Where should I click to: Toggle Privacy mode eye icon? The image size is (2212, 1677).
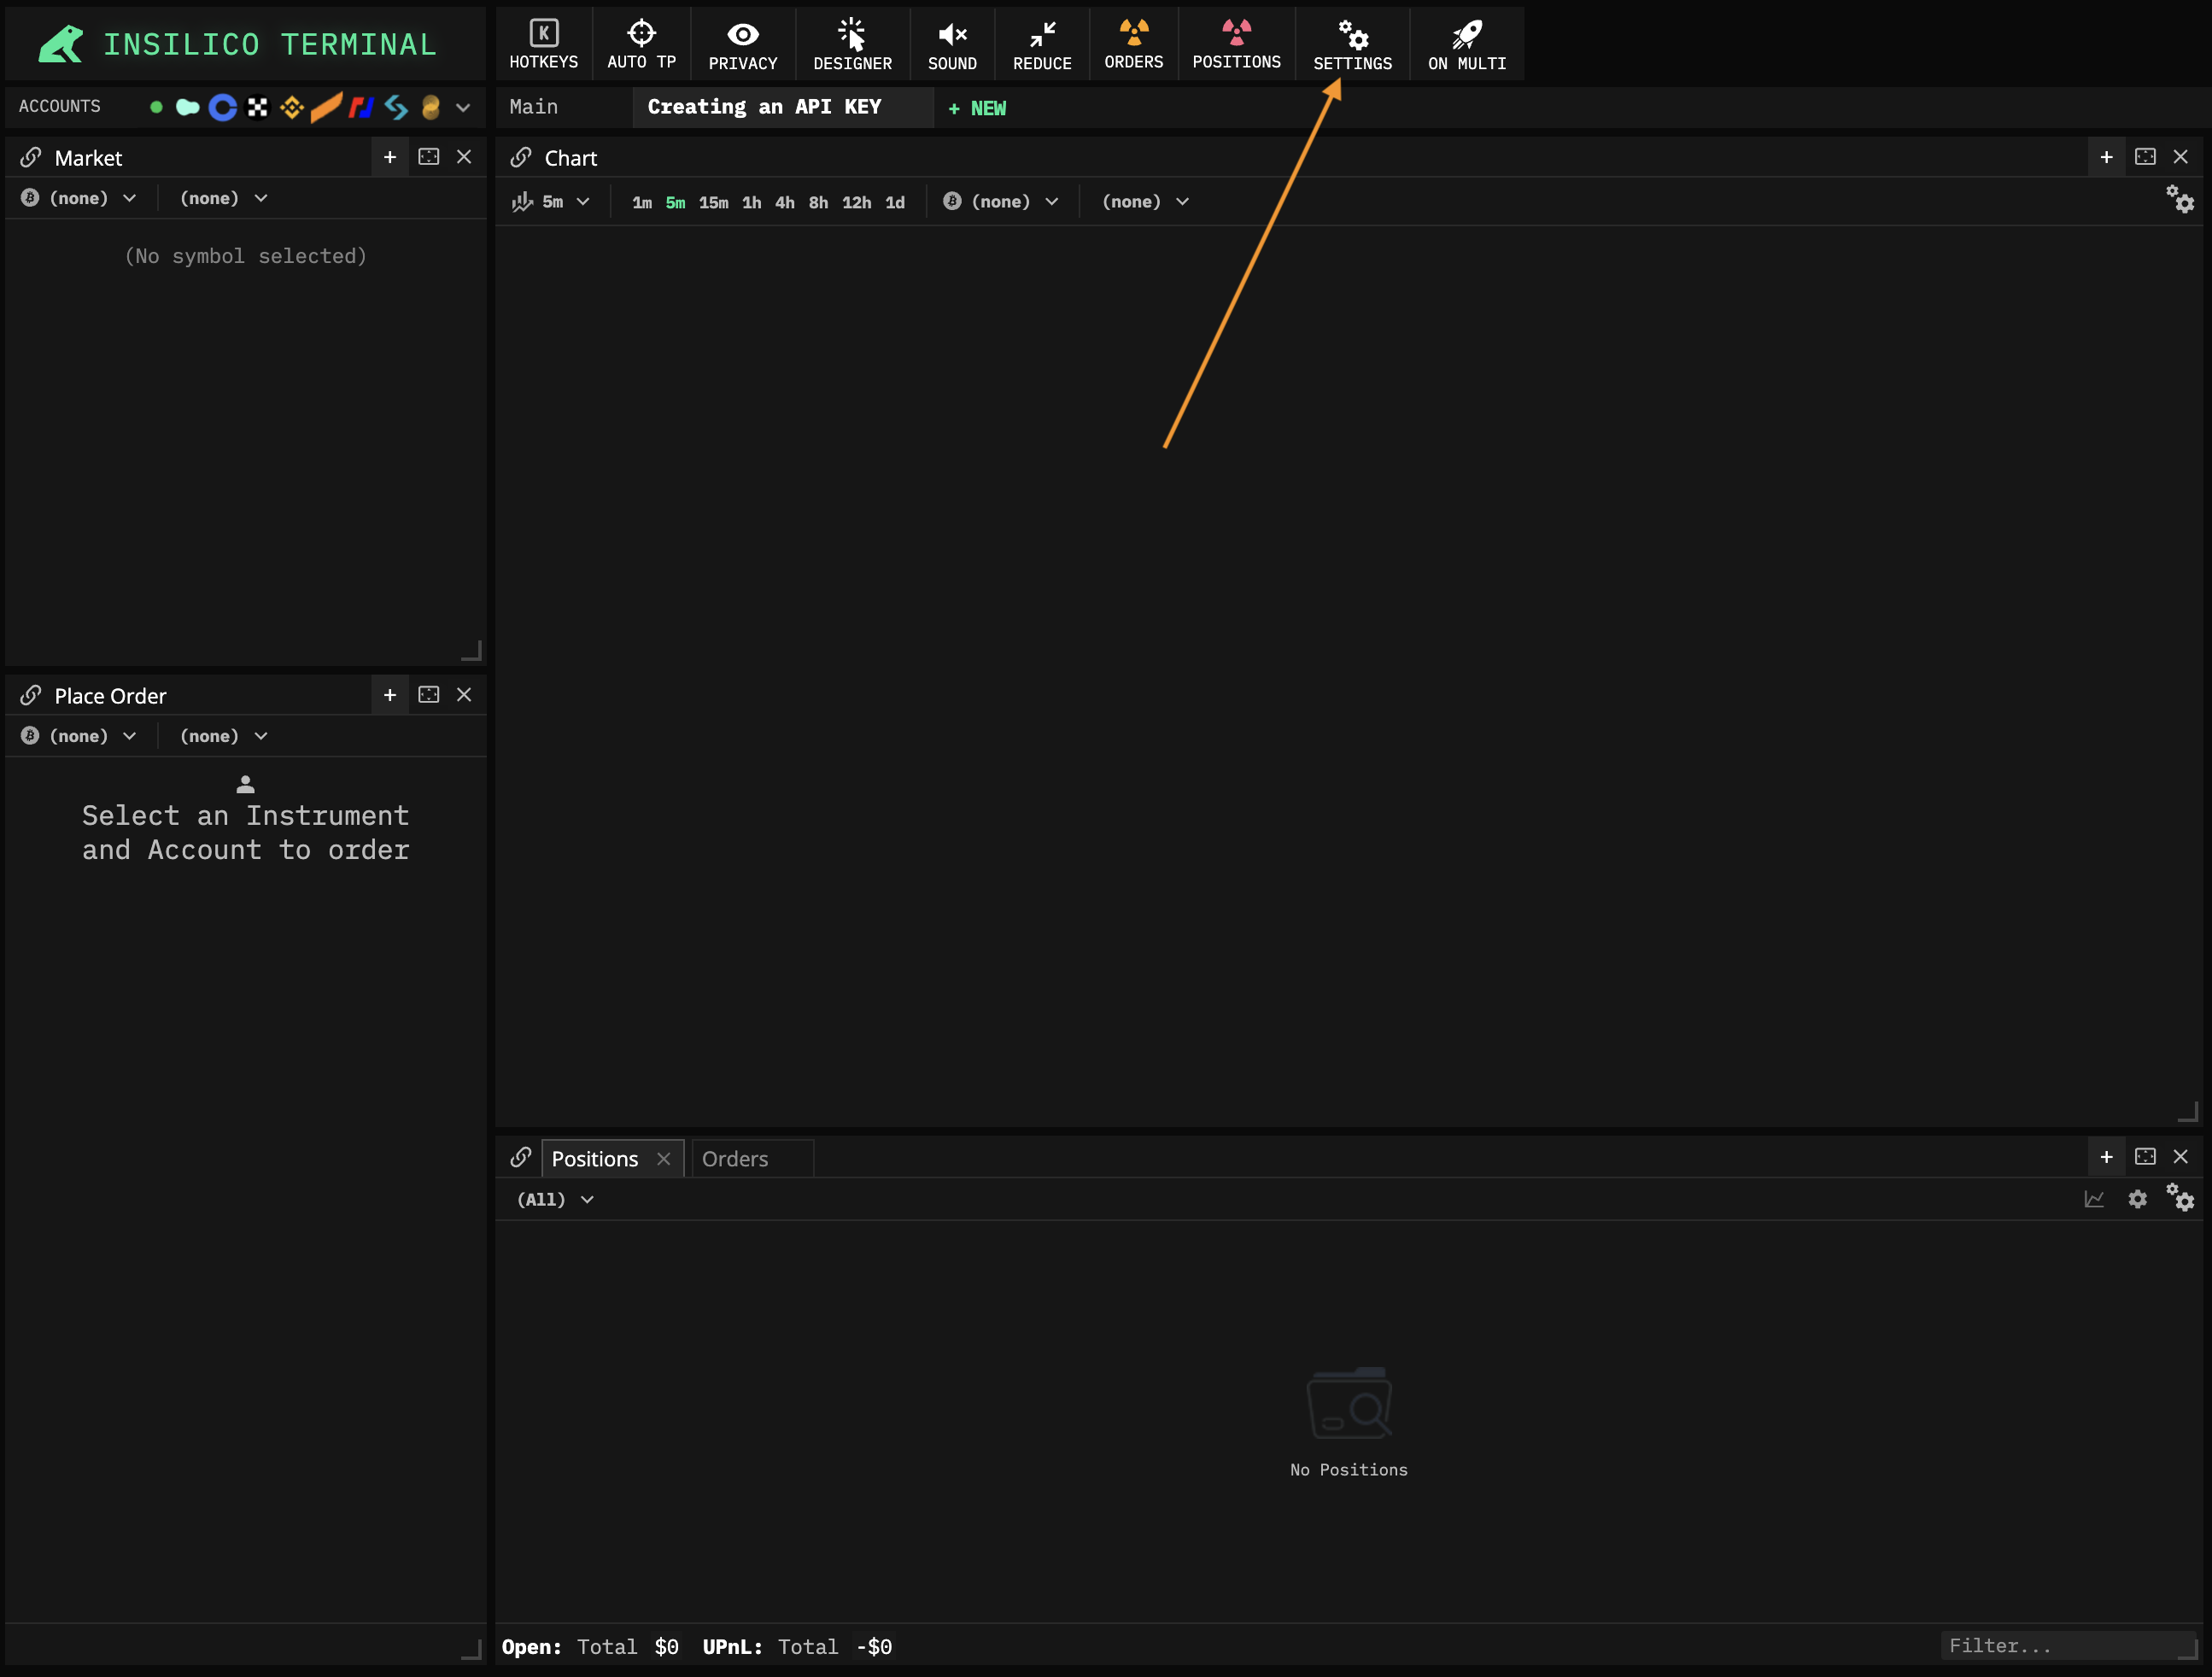point(742,34)
